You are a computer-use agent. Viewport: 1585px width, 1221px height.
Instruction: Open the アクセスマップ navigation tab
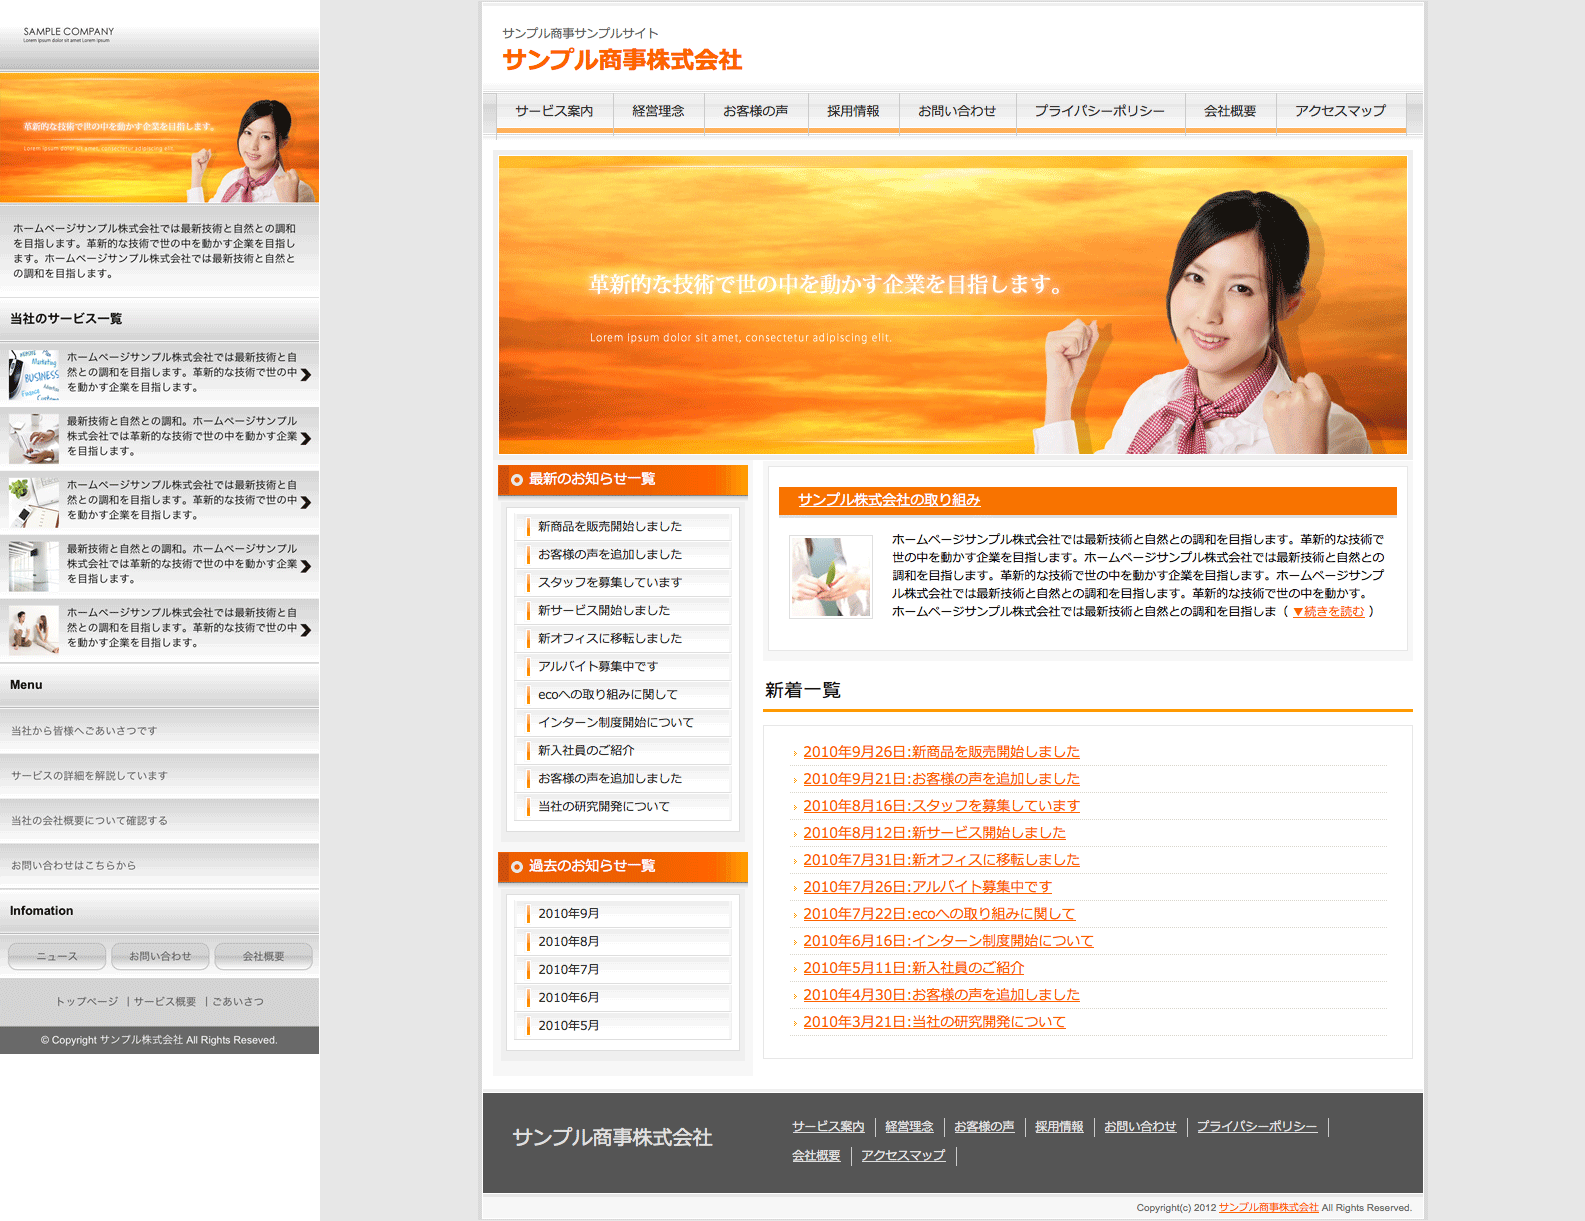1340,111
